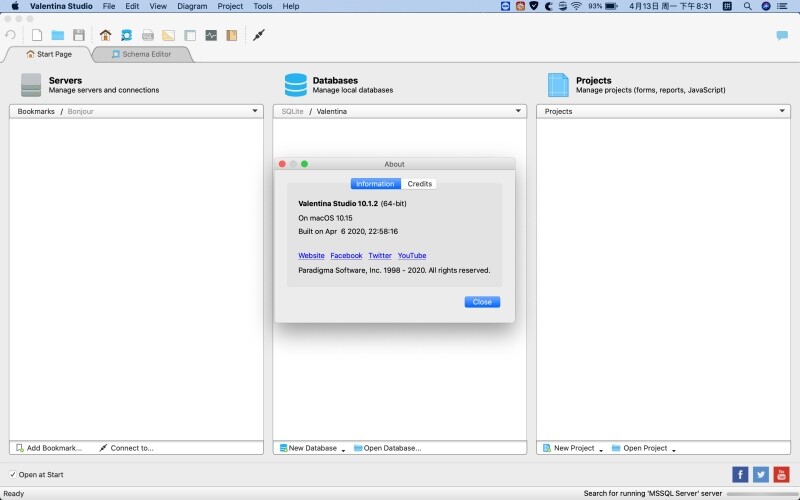800x500 pixels.
Task: Open the Open Project dropdown arrow
Action: [674, 449]
